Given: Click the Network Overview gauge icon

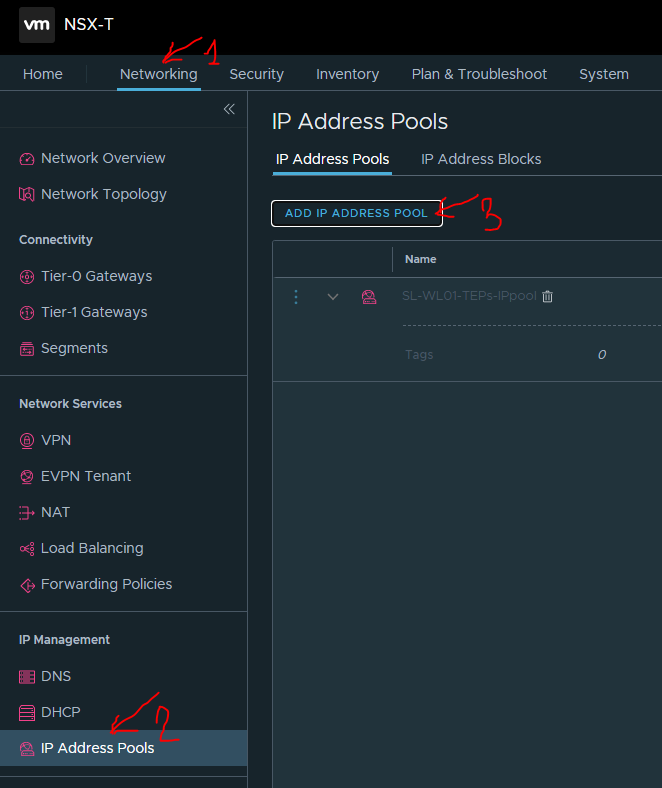Looking at the screenshot, I should click(x=27, y=159).
